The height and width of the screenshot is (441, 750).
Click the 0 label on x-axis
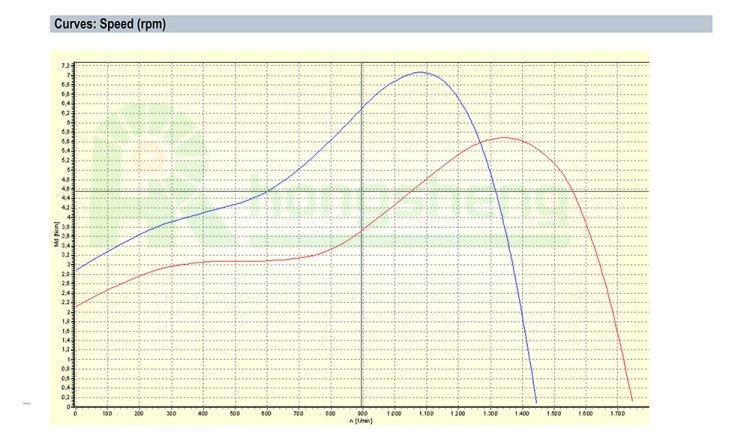click(x=76, y=413)
